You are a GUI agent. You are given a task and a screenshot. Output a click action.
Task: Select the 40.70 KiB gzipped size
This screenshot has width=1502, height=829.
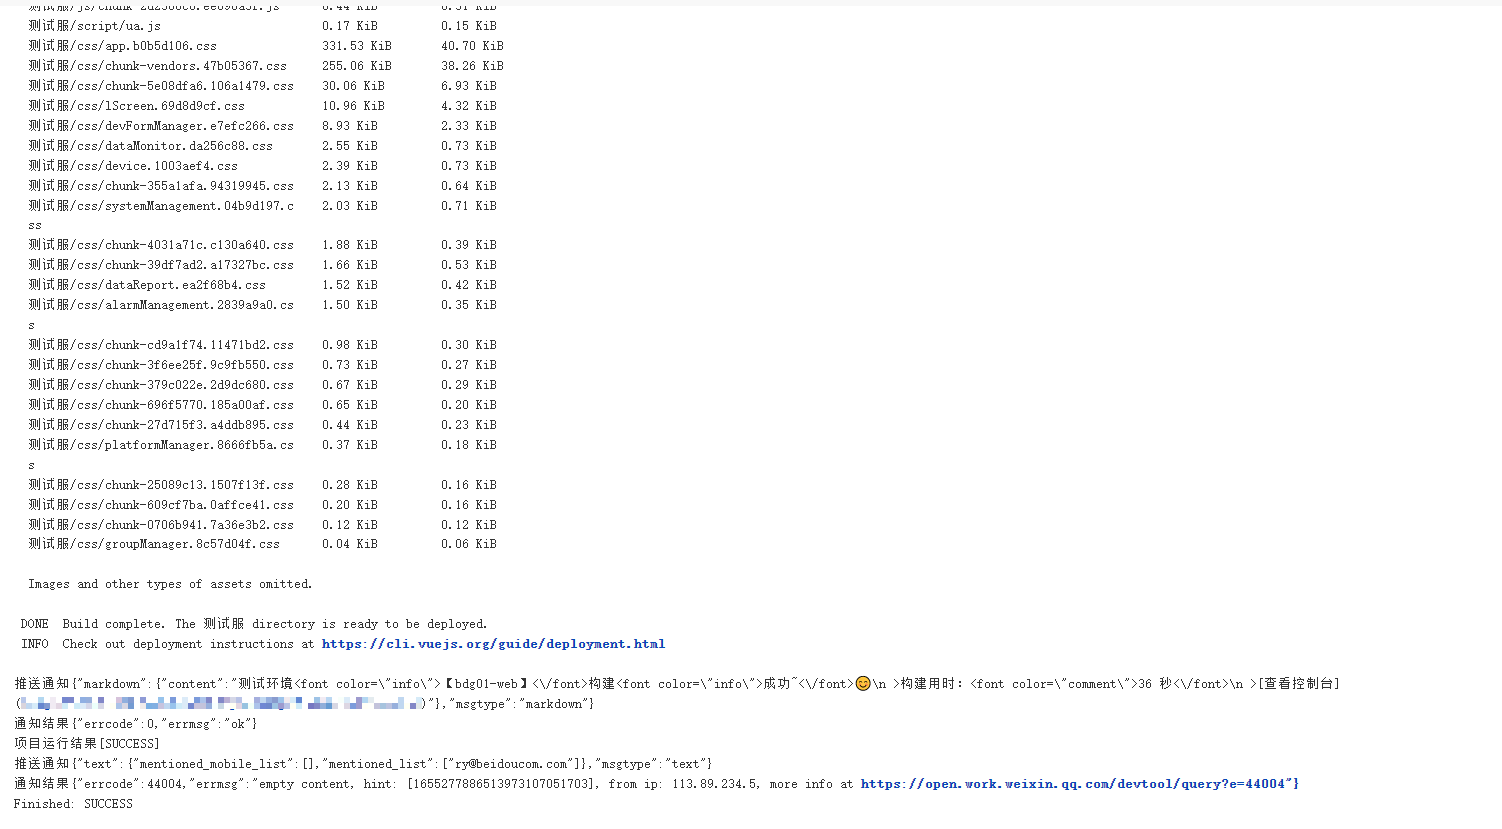(x=472, y=46)
